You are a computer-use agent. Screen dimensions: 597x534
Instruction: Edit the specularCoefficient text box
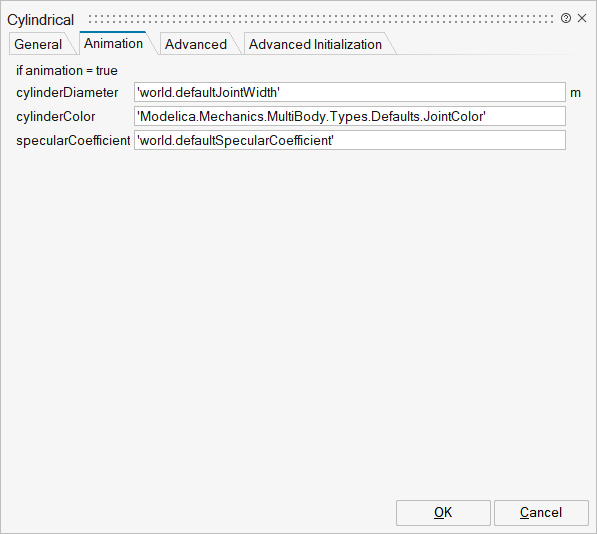(350, 140)
